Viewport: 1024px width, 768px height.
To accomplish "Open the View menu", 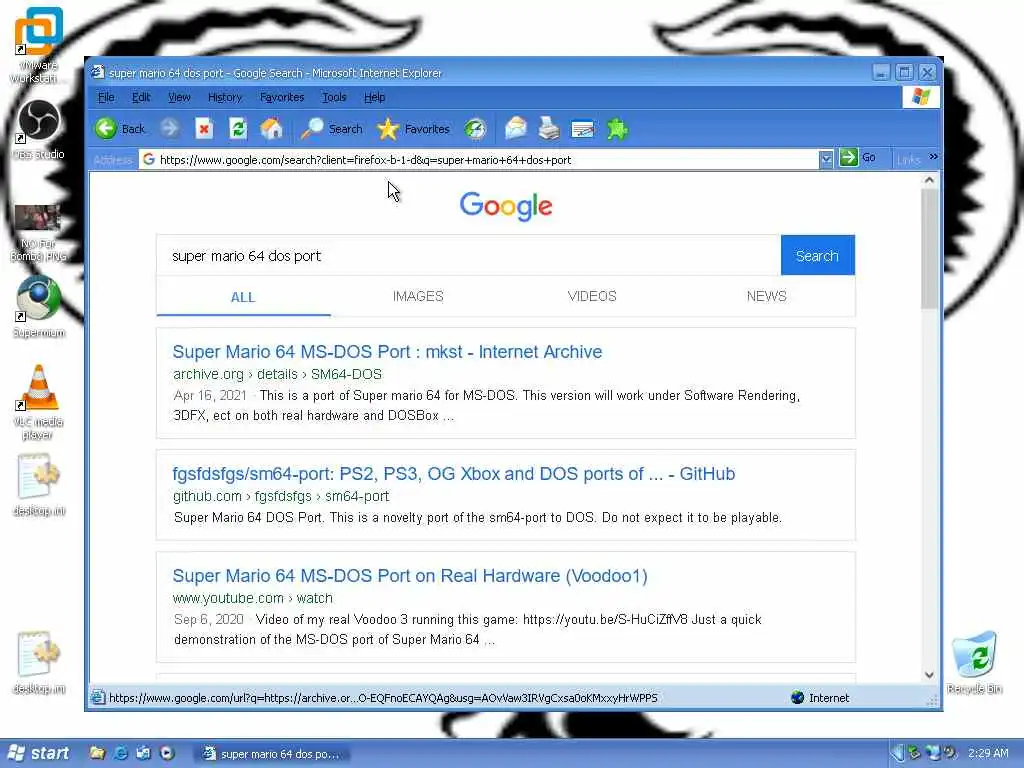I will [x=179, y=97].
